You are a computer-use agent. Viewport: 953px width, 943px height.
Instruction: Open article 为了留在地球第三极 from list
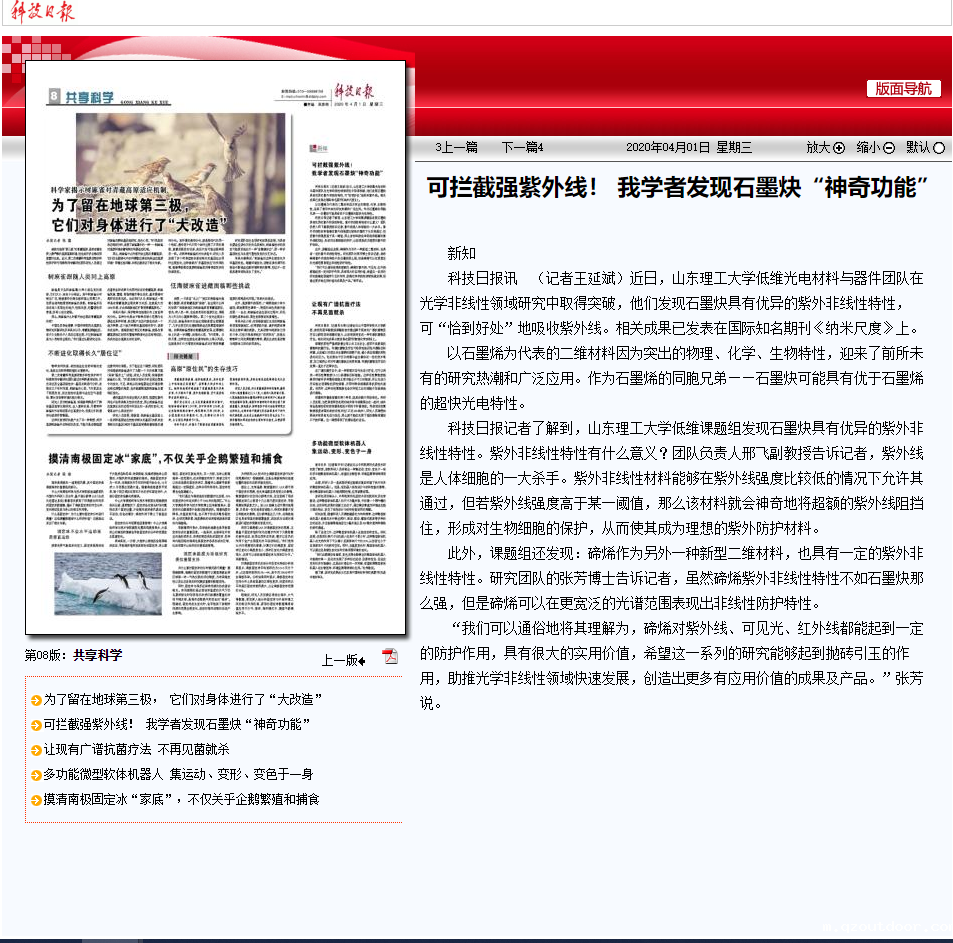click(x=176, y=699)
